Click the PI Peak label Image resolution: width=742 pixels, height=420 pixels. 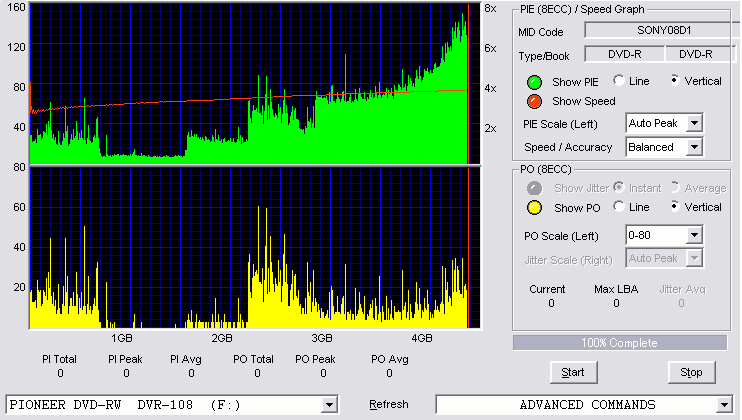point(125,359)
